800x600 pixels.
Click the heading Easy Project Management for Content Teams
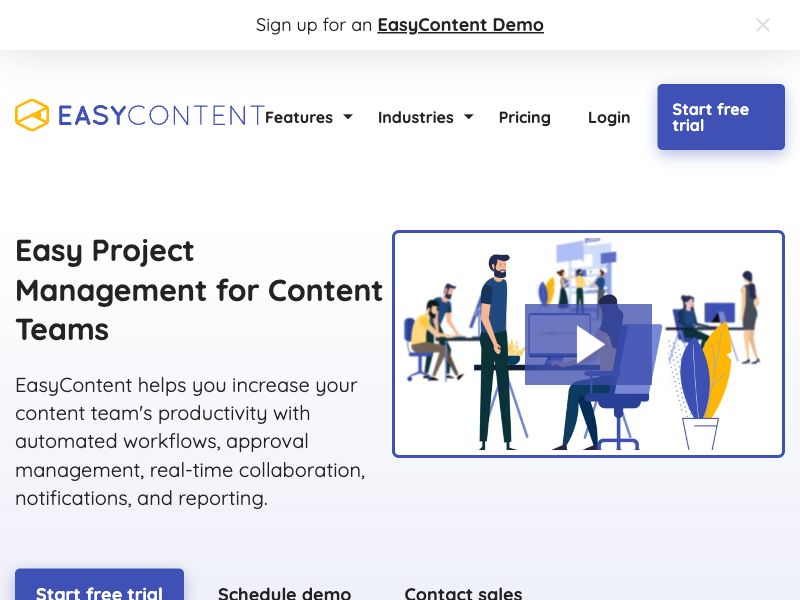[x=199, y=290]
